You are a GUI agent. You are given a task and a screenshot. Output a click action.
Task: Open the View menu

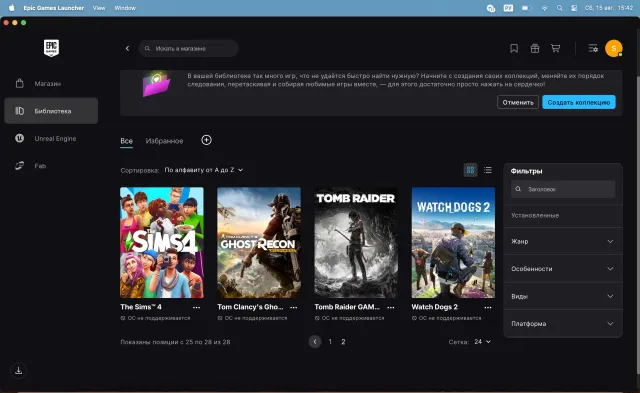click(x=99, y=8)
